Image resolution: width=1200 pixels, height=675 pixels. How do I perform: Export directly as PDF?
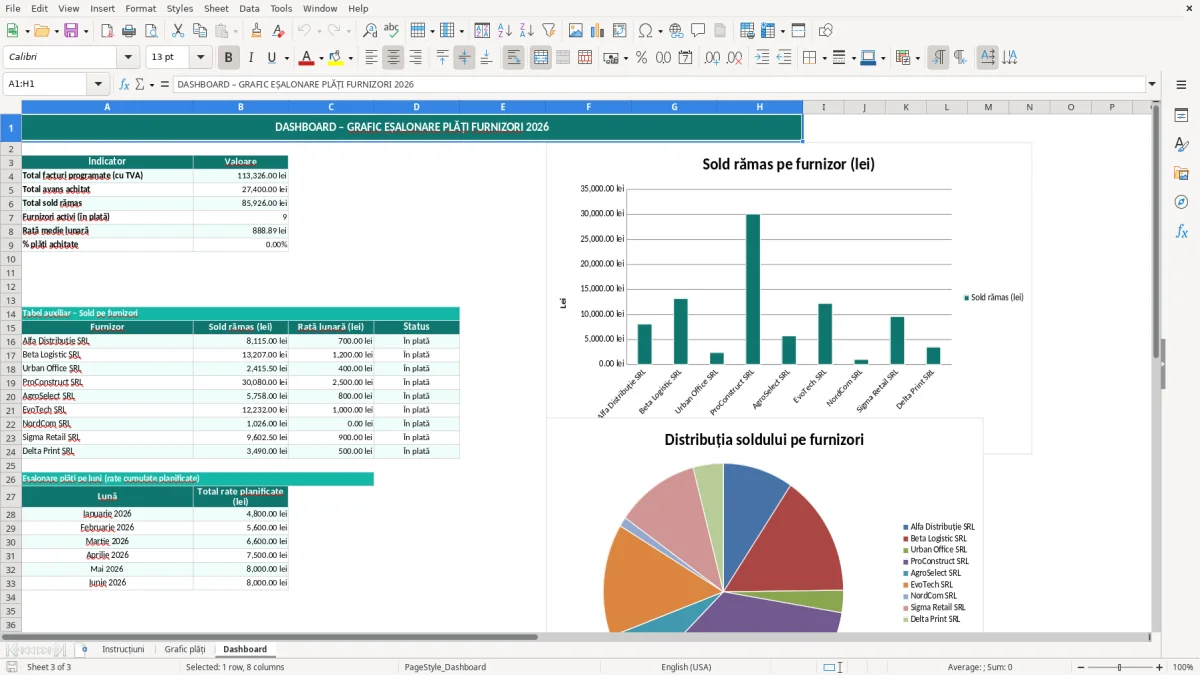click(106, 31)
